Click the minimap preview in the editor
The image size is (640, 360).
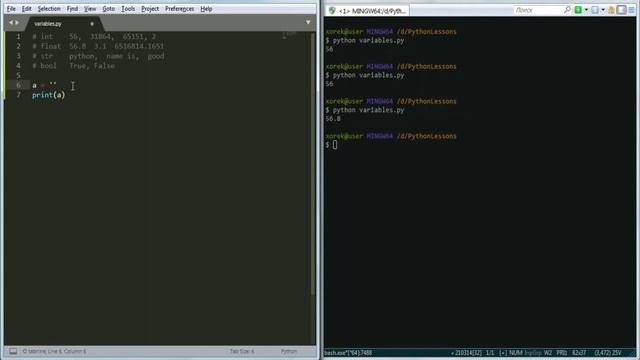289,36
